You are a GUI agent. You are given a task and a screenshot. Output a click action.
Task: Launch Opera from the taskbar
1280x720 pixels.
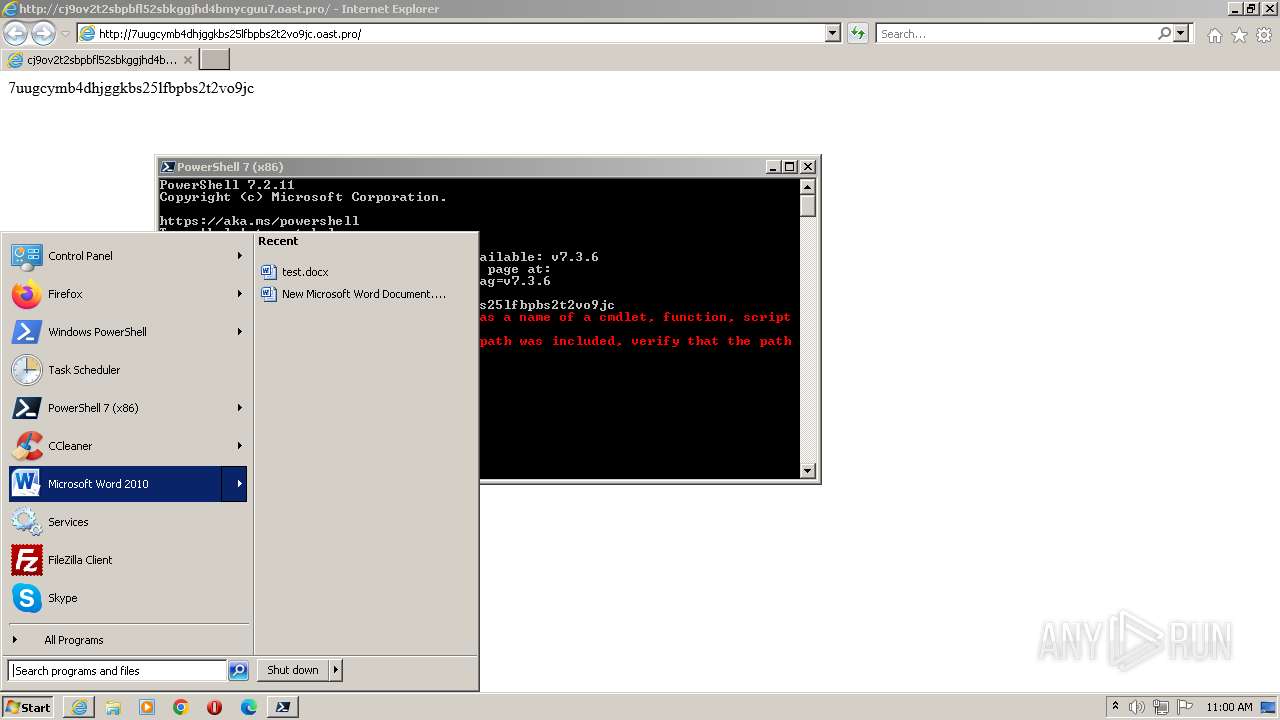tap(215, 707)
